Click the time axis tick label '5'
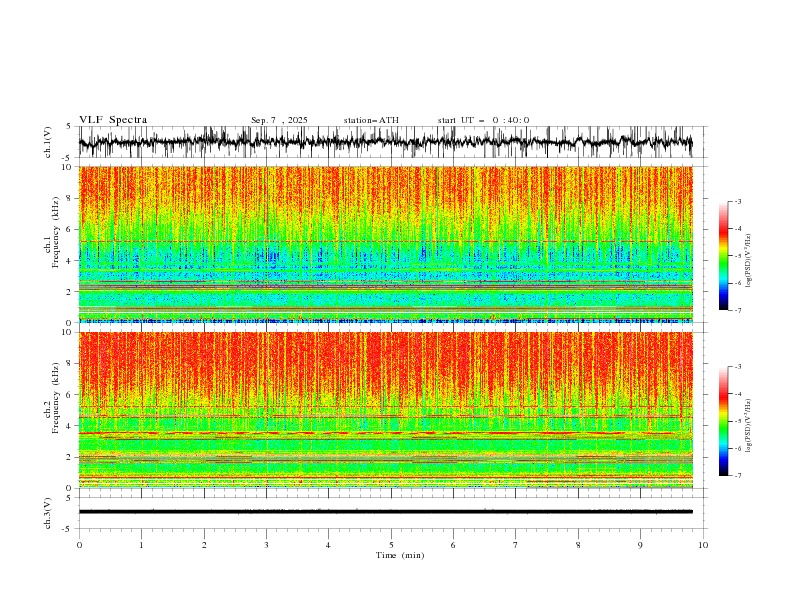Screen dimensions: 792x612 [x=391, y=545]
